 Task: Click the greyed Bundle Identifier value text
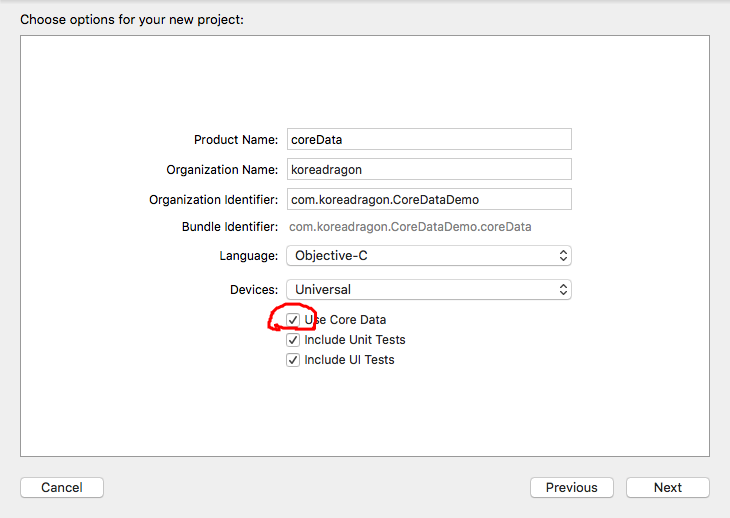[410, 227]
